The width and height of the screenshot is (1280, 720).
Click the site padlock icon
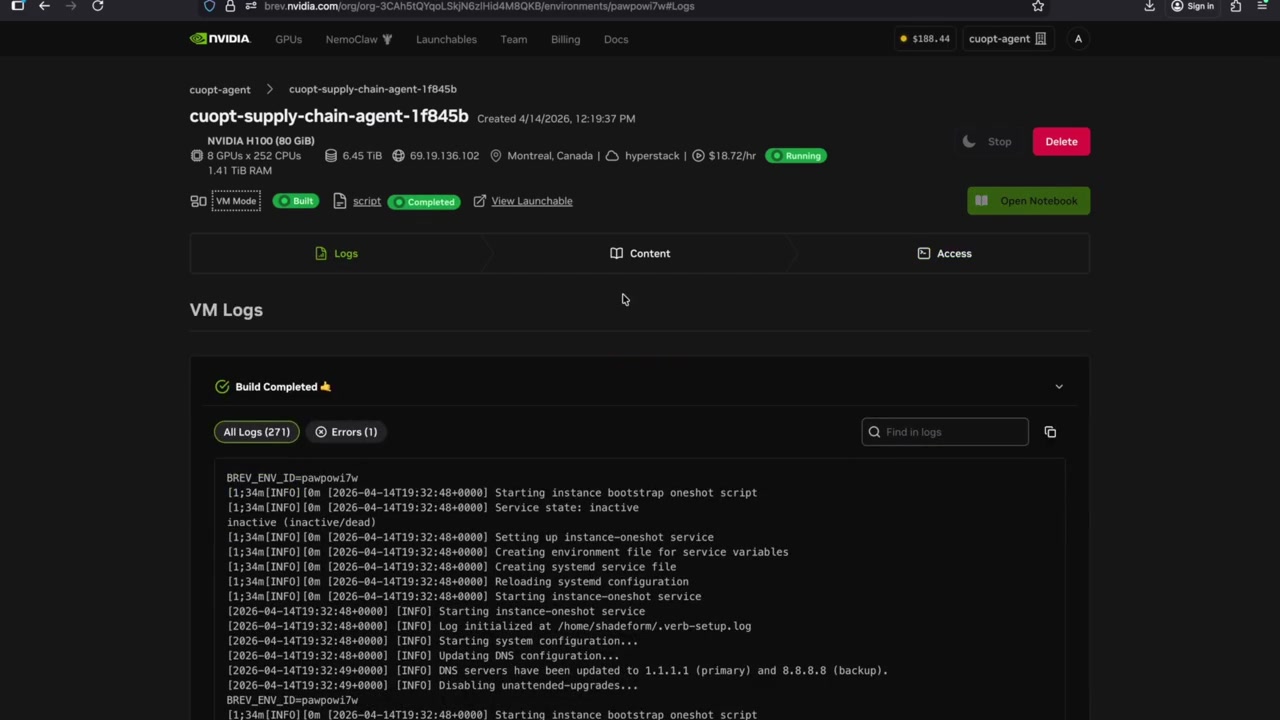(x=230, y=6)
